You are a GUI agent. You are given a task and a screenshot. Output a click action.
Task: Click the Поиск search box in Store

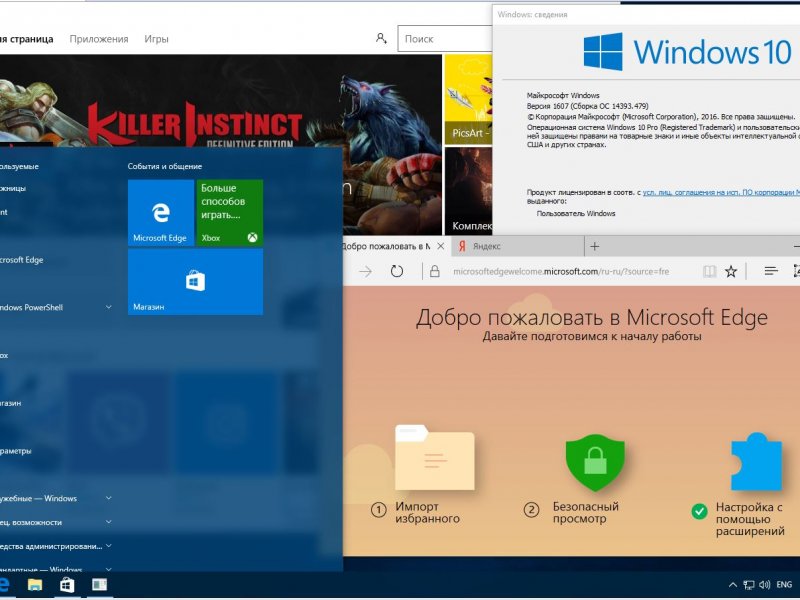445,39
